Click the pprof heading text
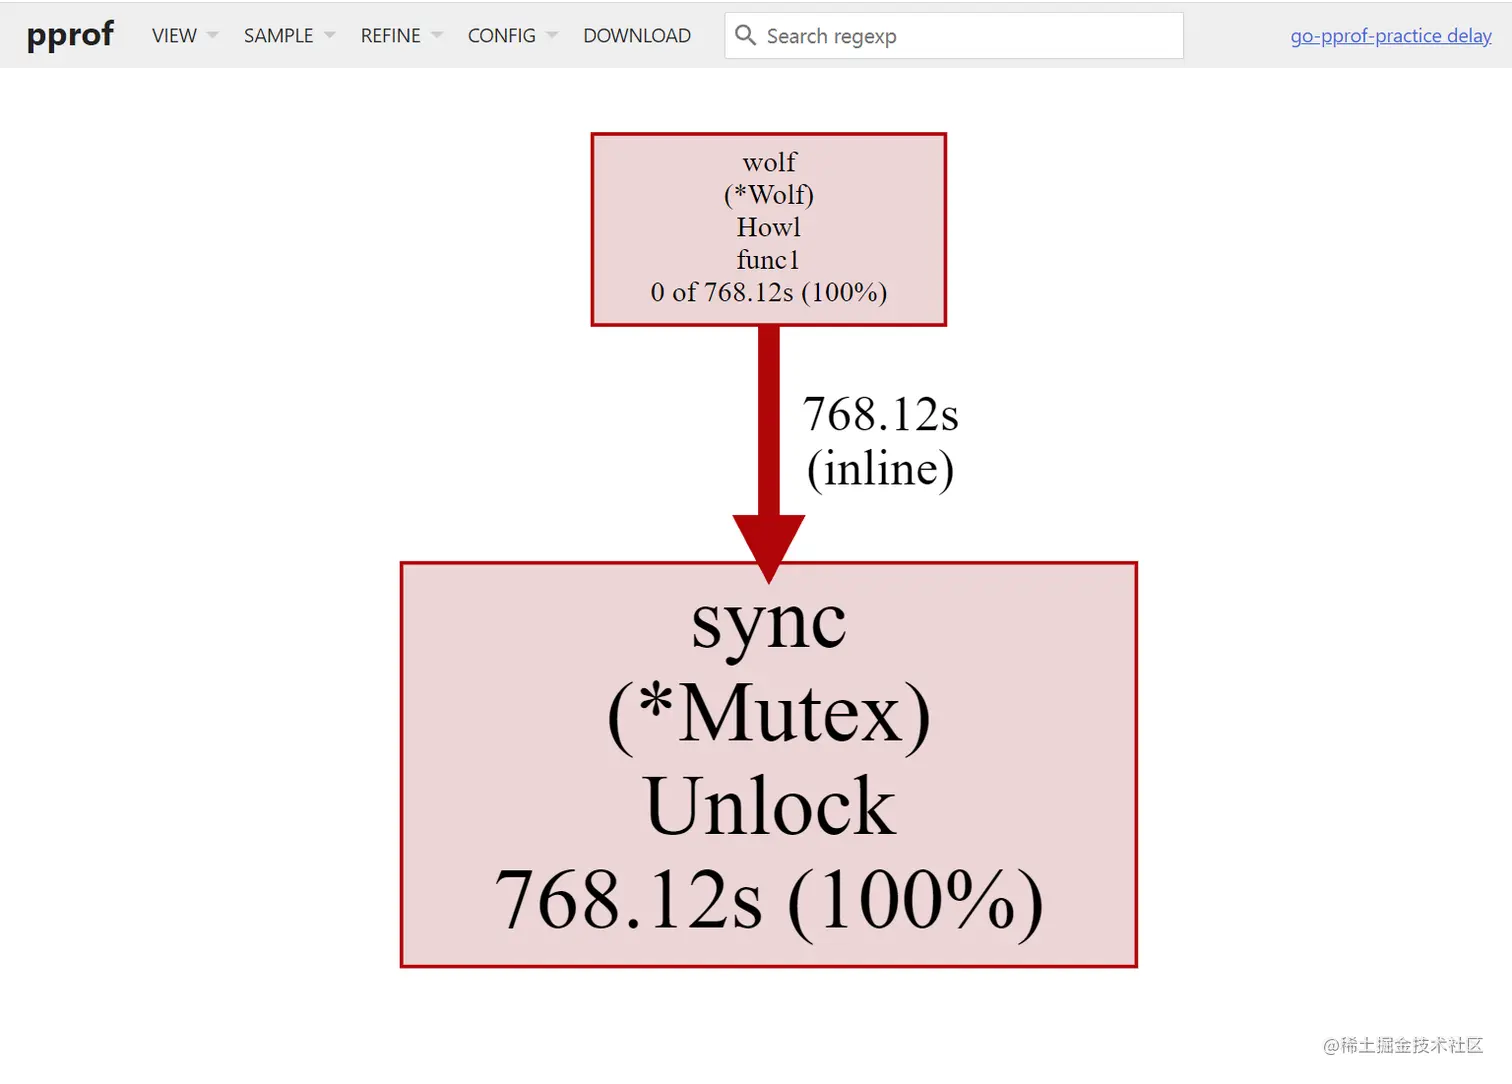The width and height of the screenshot is (1512, 1084). [70, 35]
